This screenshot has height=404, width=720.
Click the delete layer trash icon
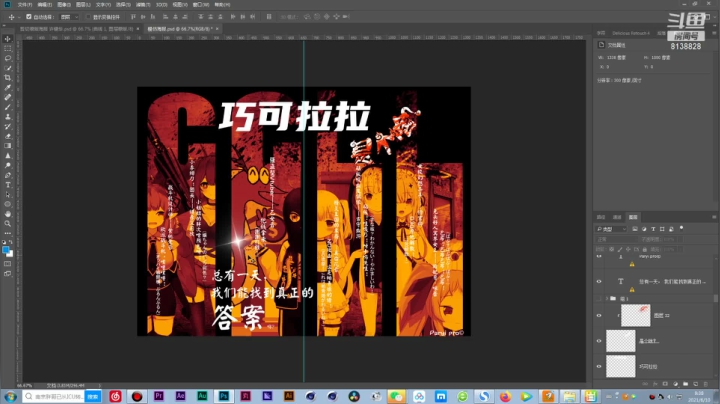pyautogui.click(x=706, y=384)
